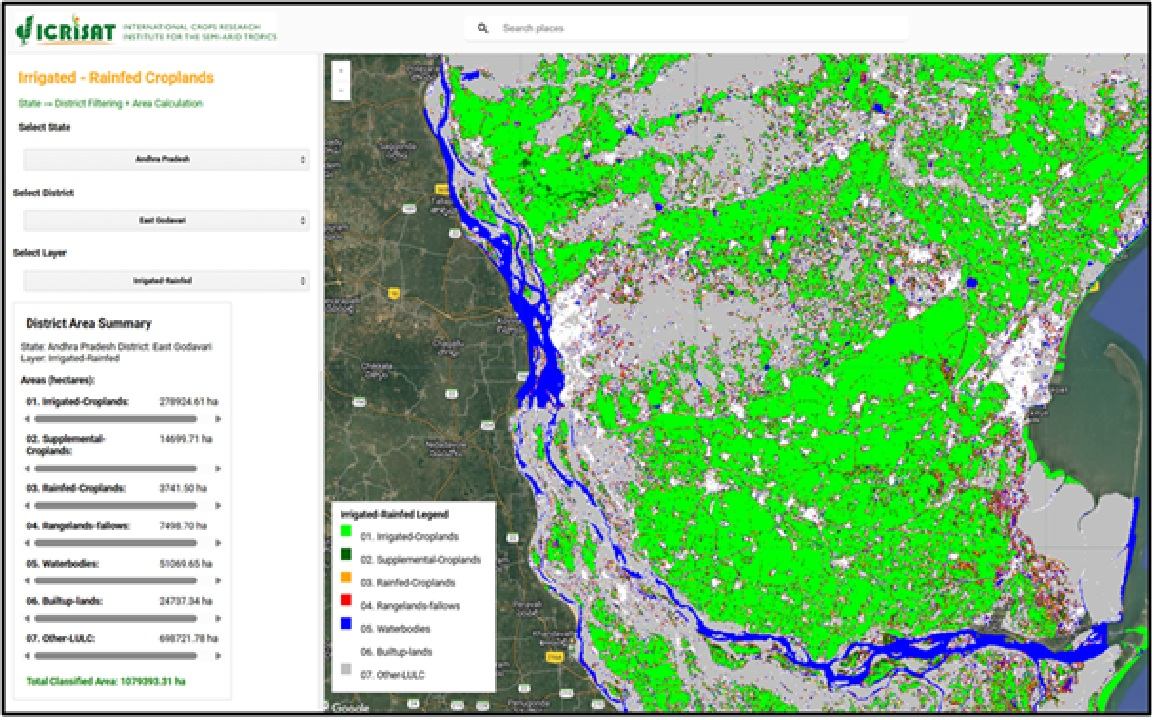This screenshot has height=720, width=1152.
Task: Open the Select State dropdown
Action: tap(166, 160)
